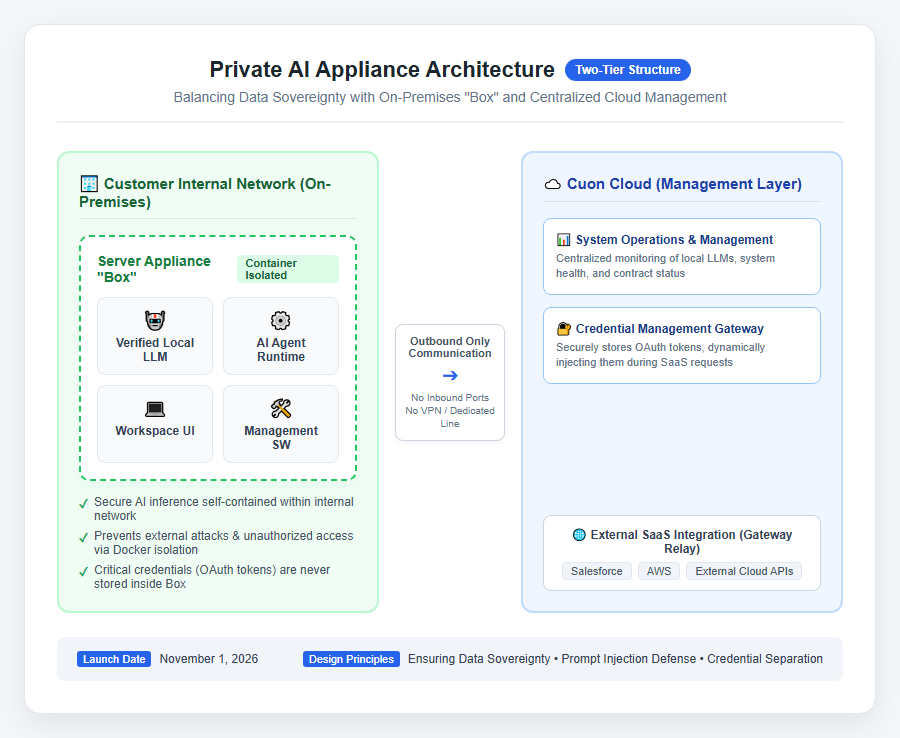
Task: Click the November 1, 2026 date
Action: pos(209,659)
